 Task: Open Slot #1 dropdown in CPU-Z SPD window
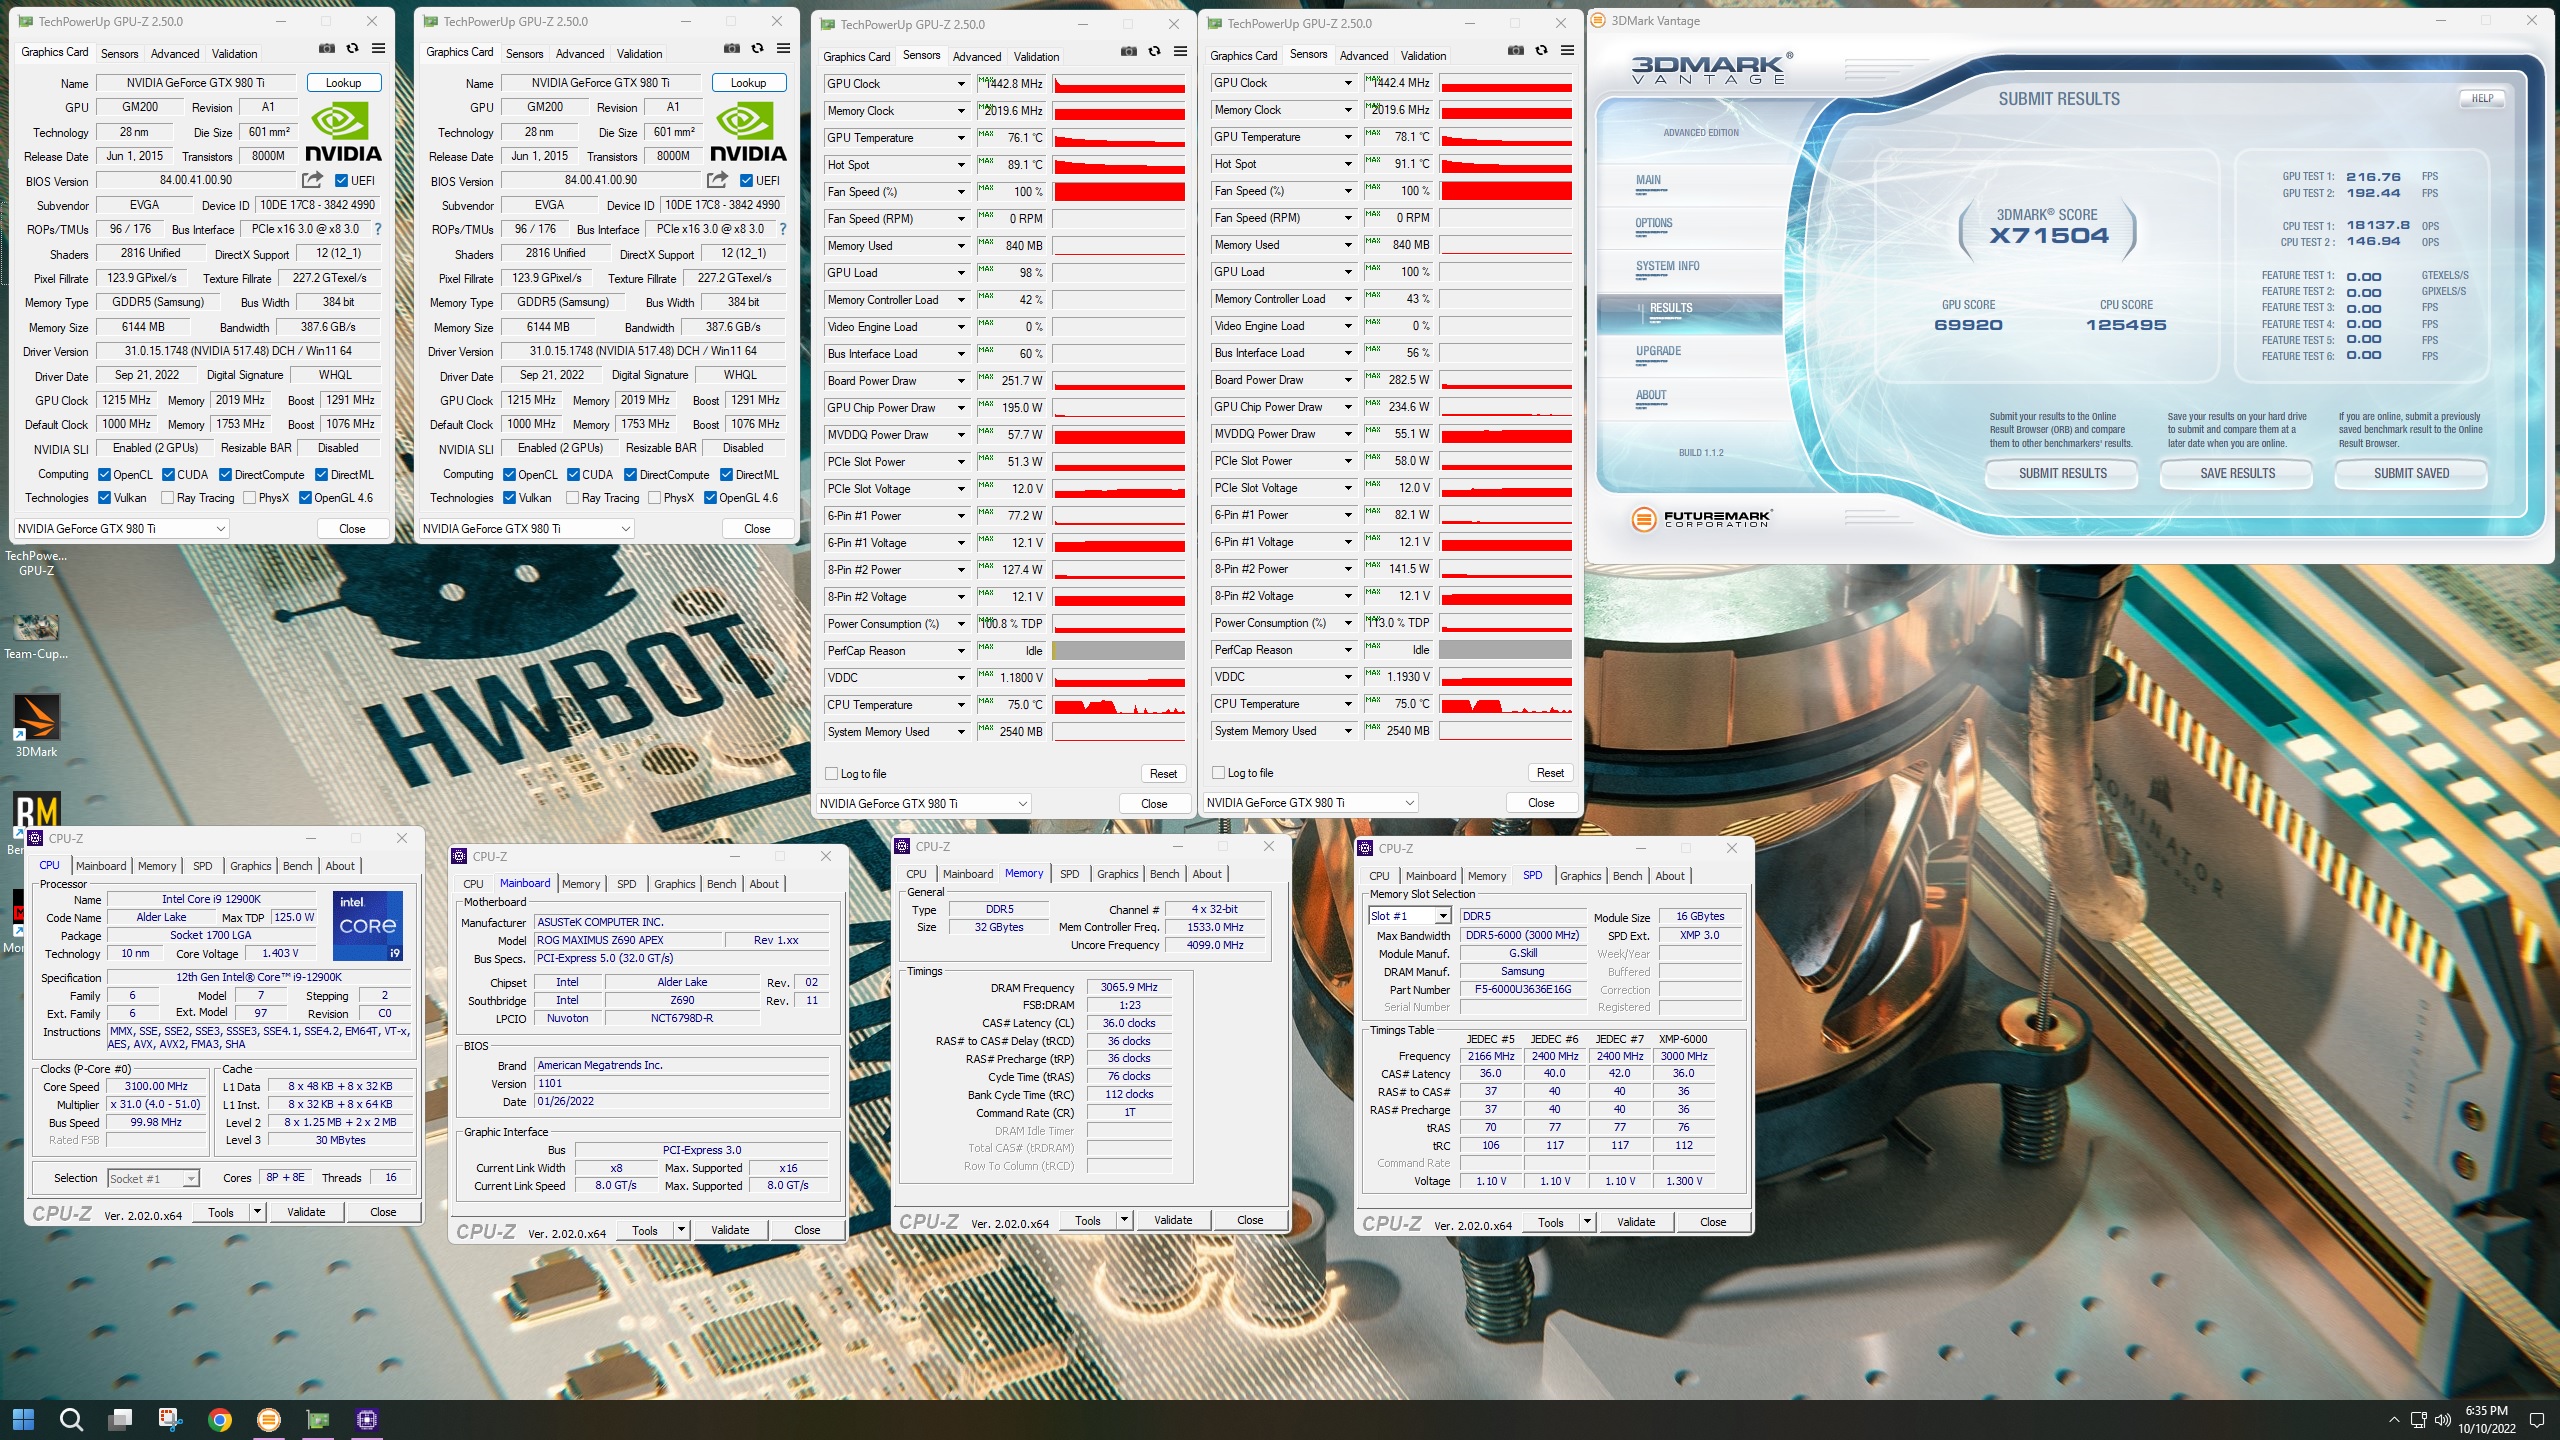[1442, 916]
